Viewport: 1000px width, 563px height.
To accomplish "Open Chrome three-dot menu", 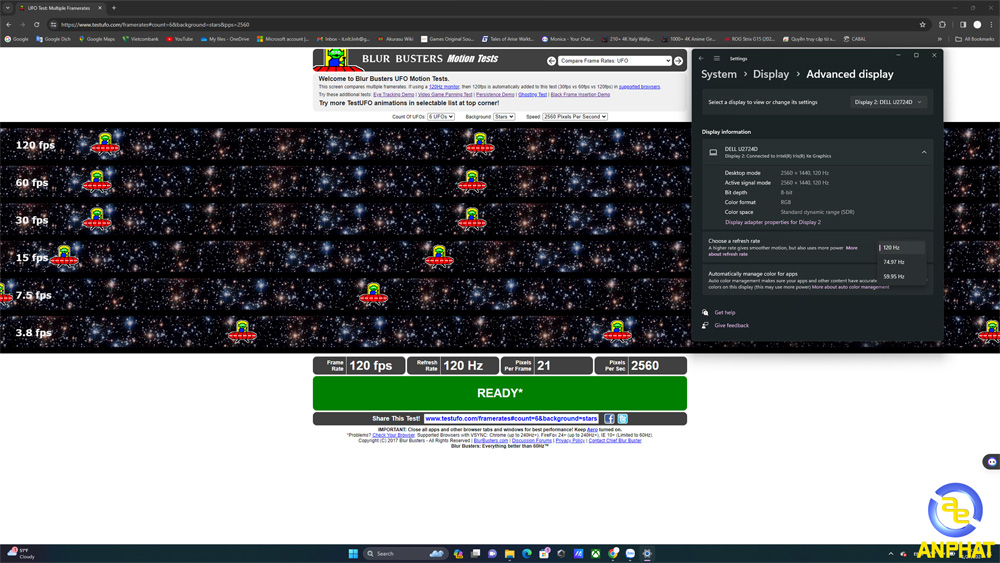I will [x=991, y=24].
